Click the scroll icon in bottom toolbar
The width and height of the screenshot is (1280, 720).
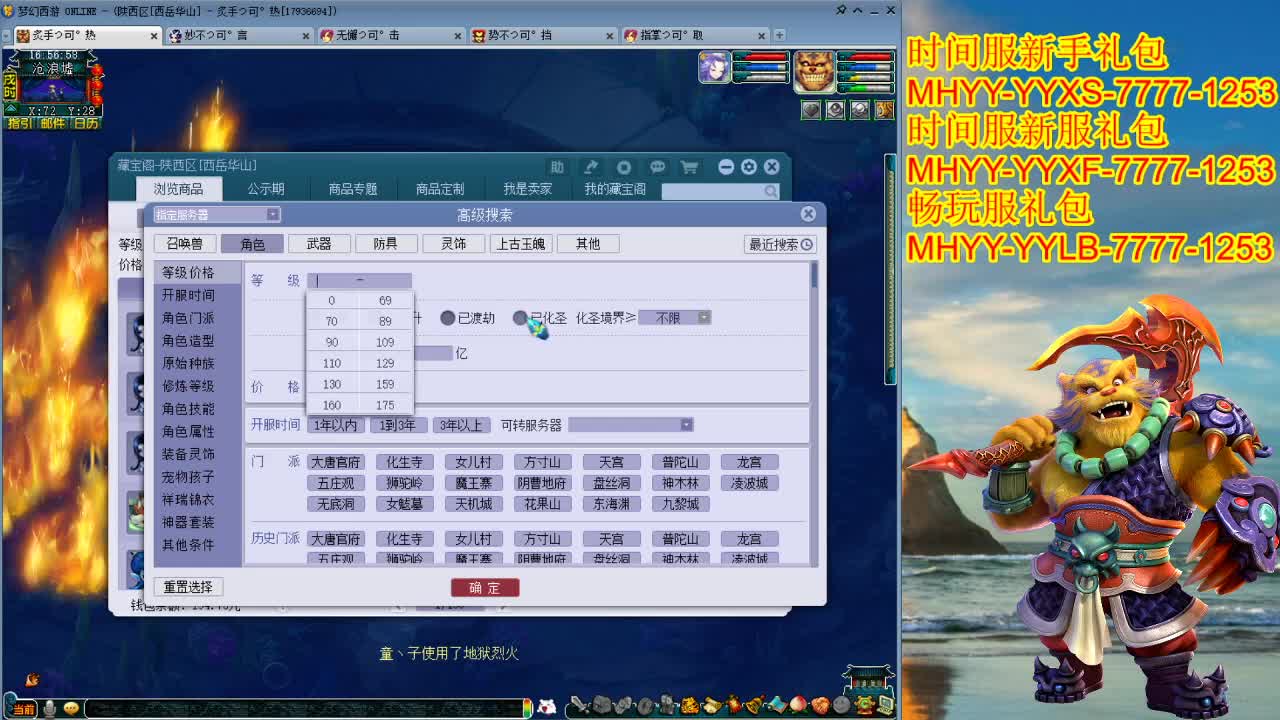712,706
